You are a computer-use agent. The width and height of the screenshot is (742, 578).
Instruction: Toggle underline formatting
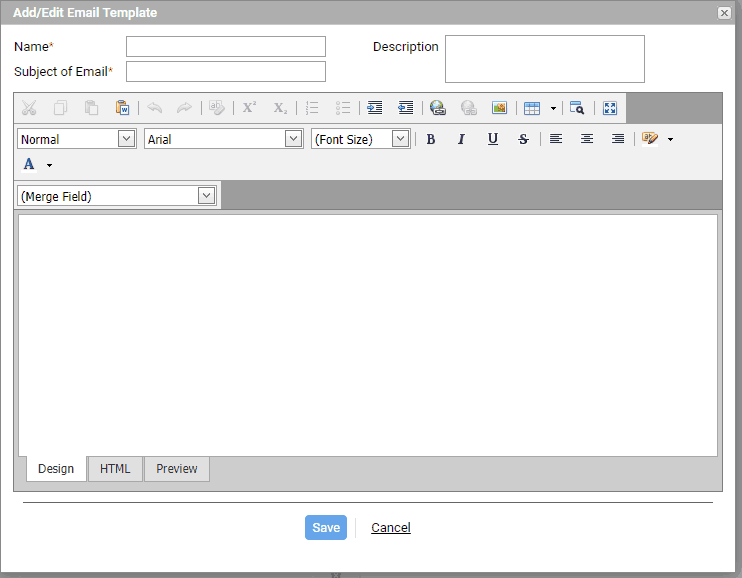[x=493, y=139]
